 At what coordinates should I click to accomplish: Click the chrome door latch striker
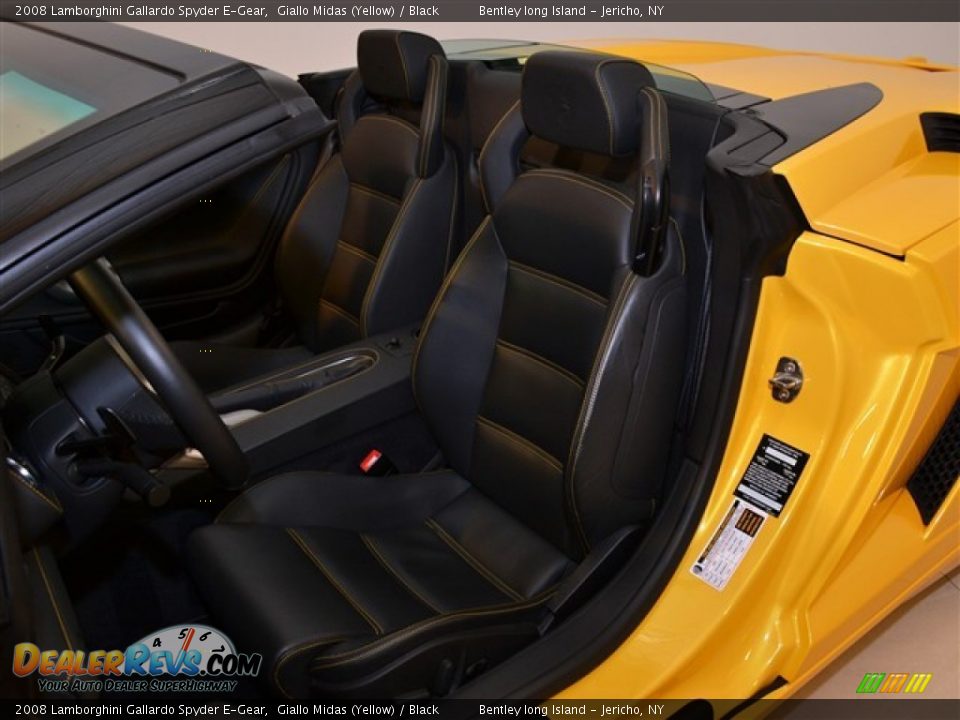click(x=789, y=378)
